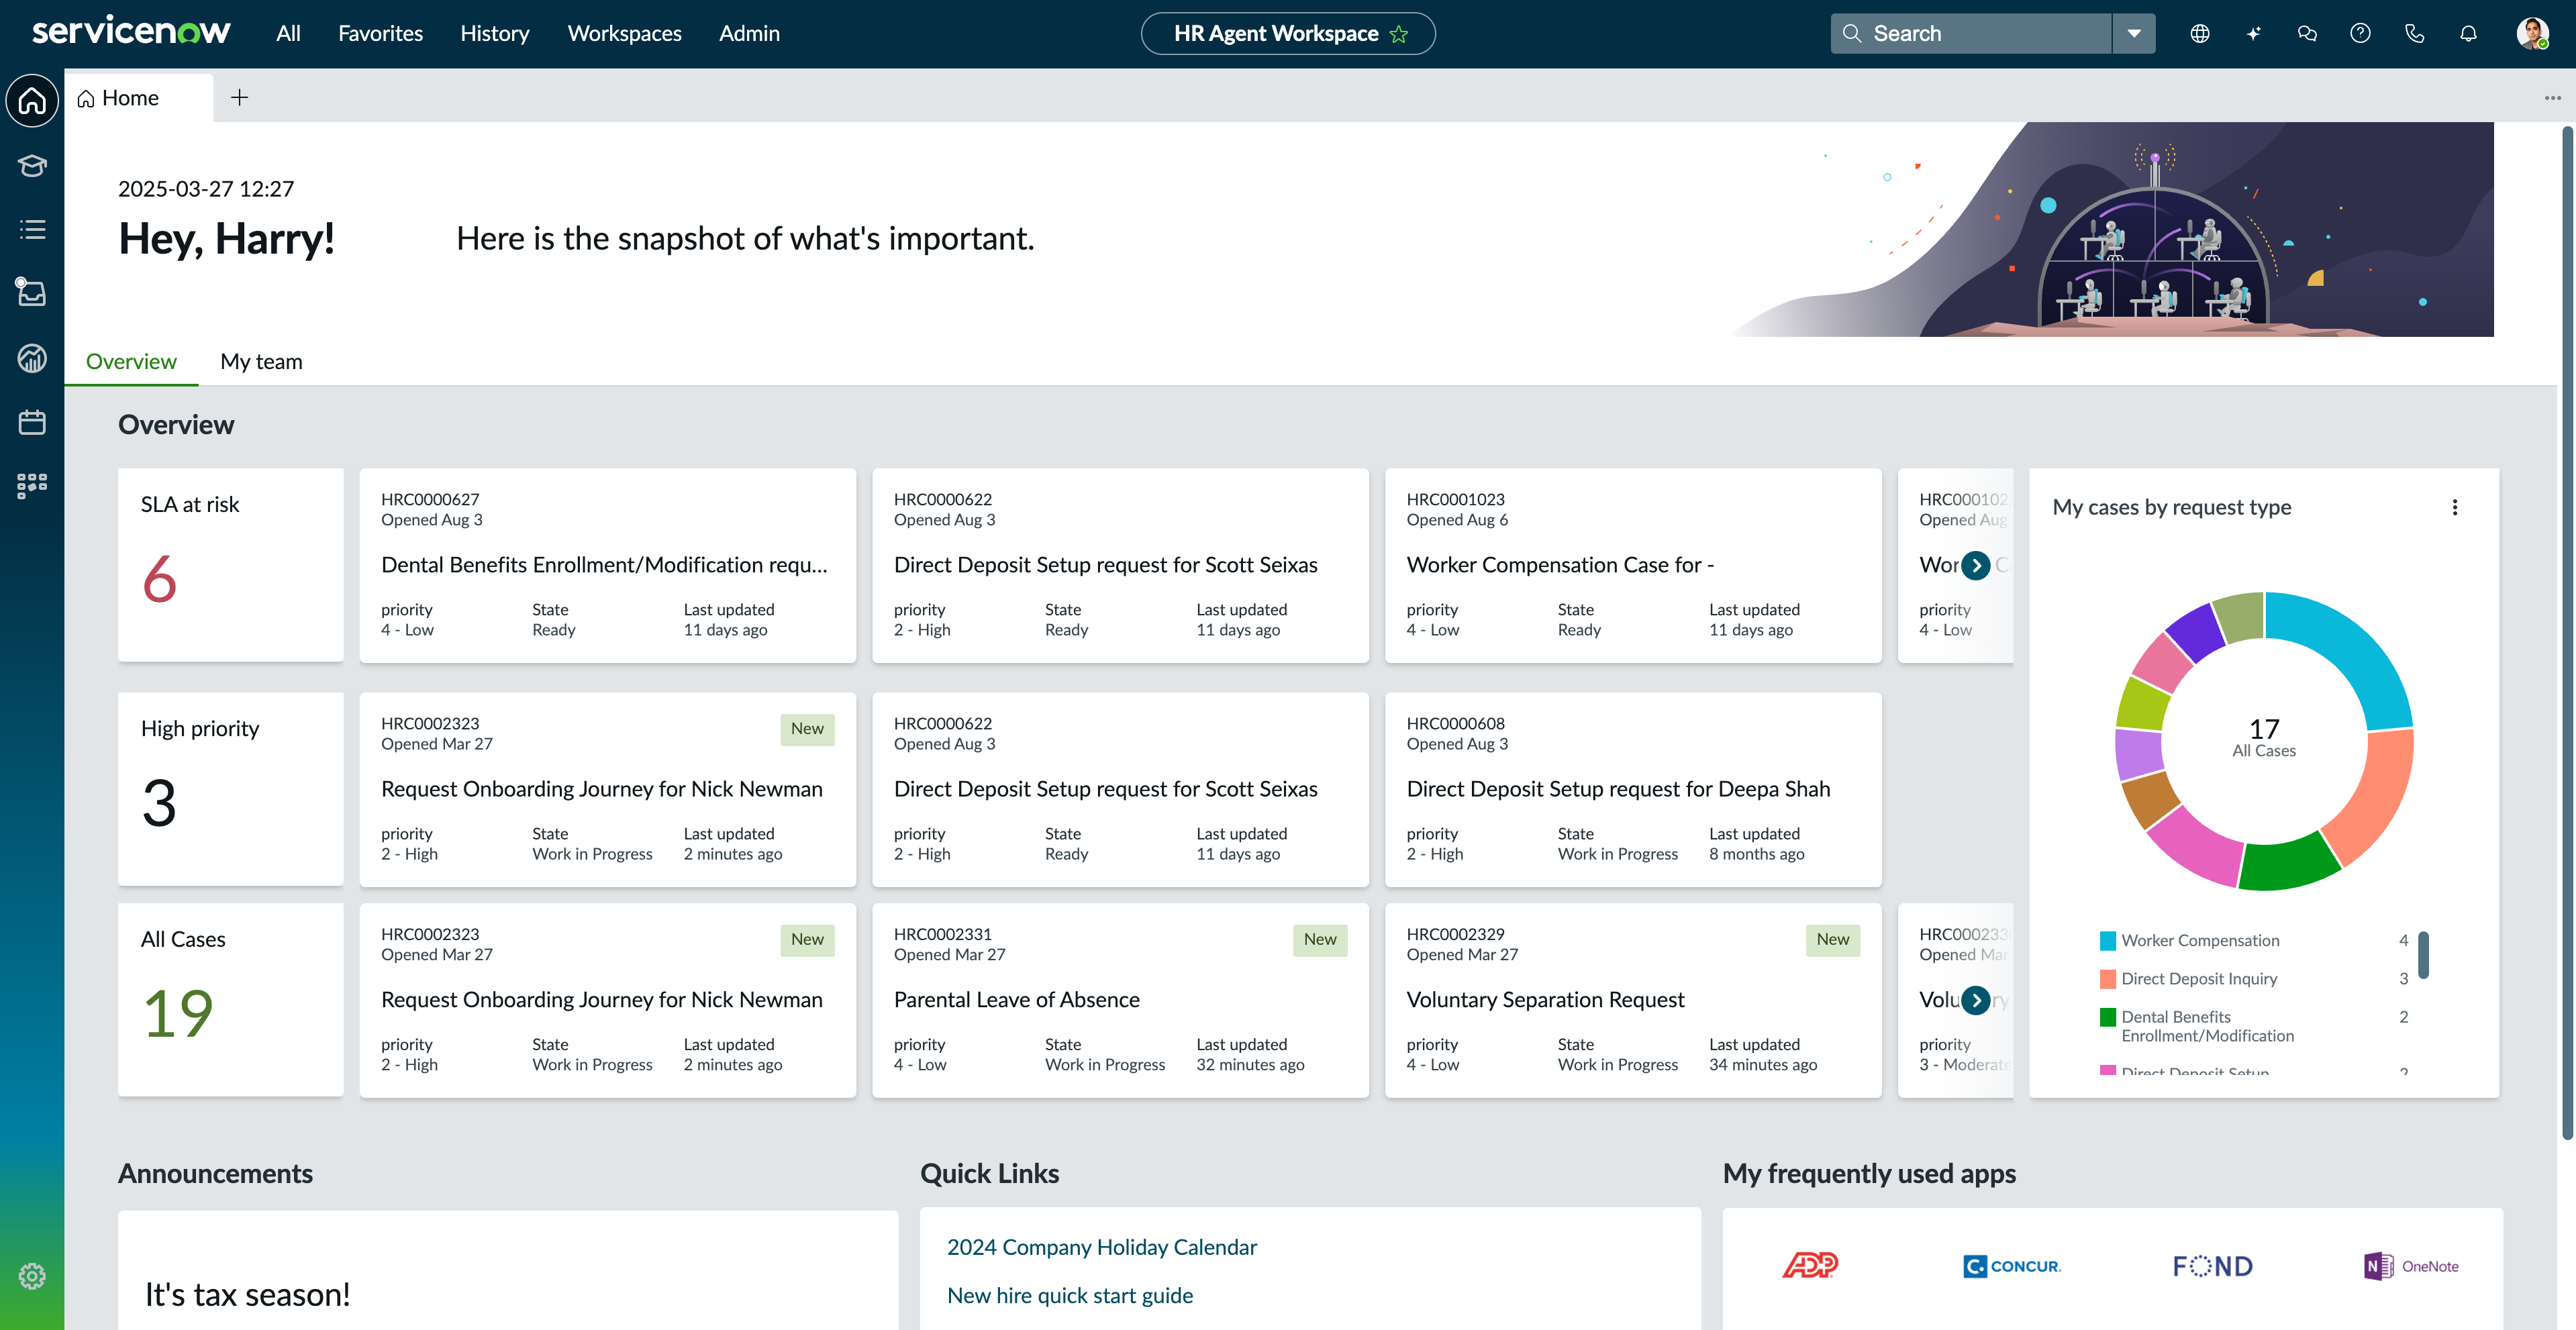Open the options menu on My cases by request type
Screen dimensions: 2576x1330
point(2455,508)
